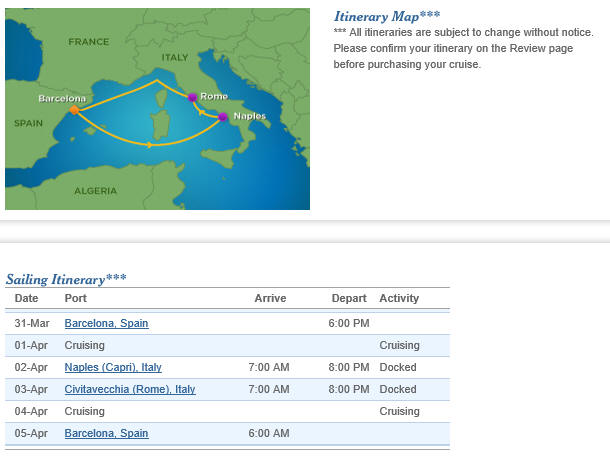
Task: Select the Arrive column header
Action: click(x=270, y=298)
